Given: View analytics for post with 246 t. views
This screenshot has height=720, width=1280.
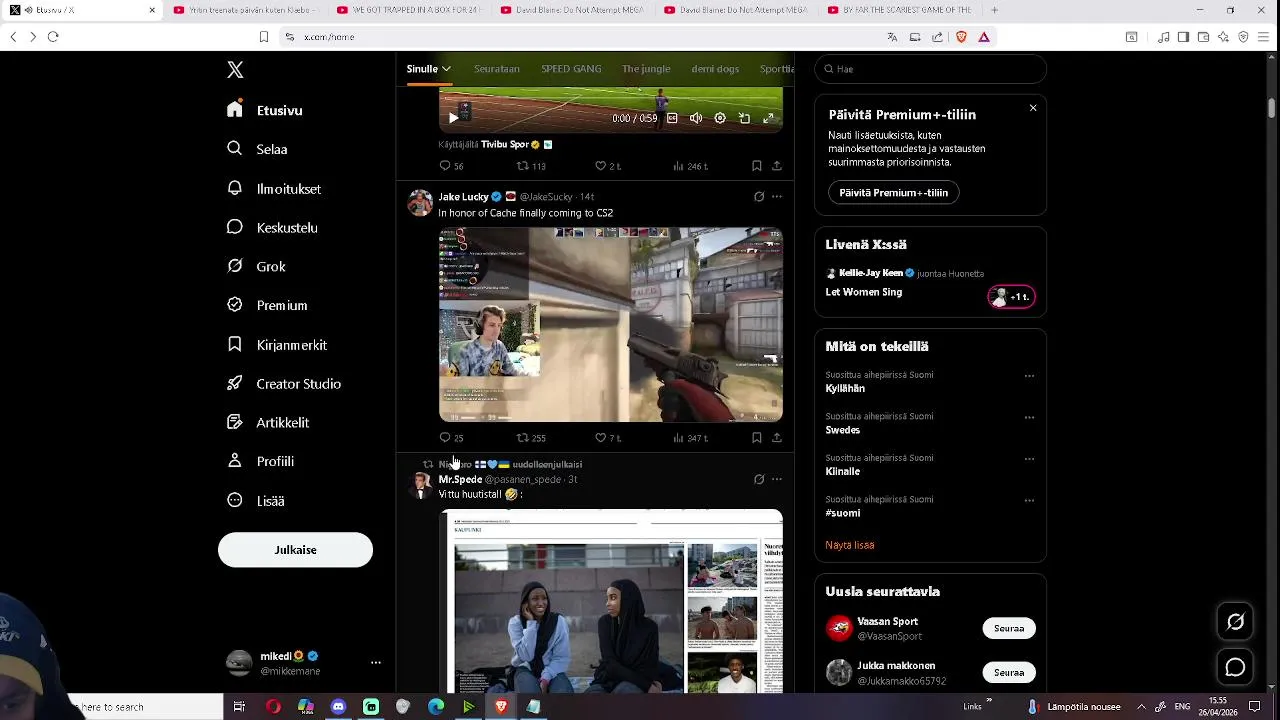Looking at the screenshot, I should tap(690, 166).
